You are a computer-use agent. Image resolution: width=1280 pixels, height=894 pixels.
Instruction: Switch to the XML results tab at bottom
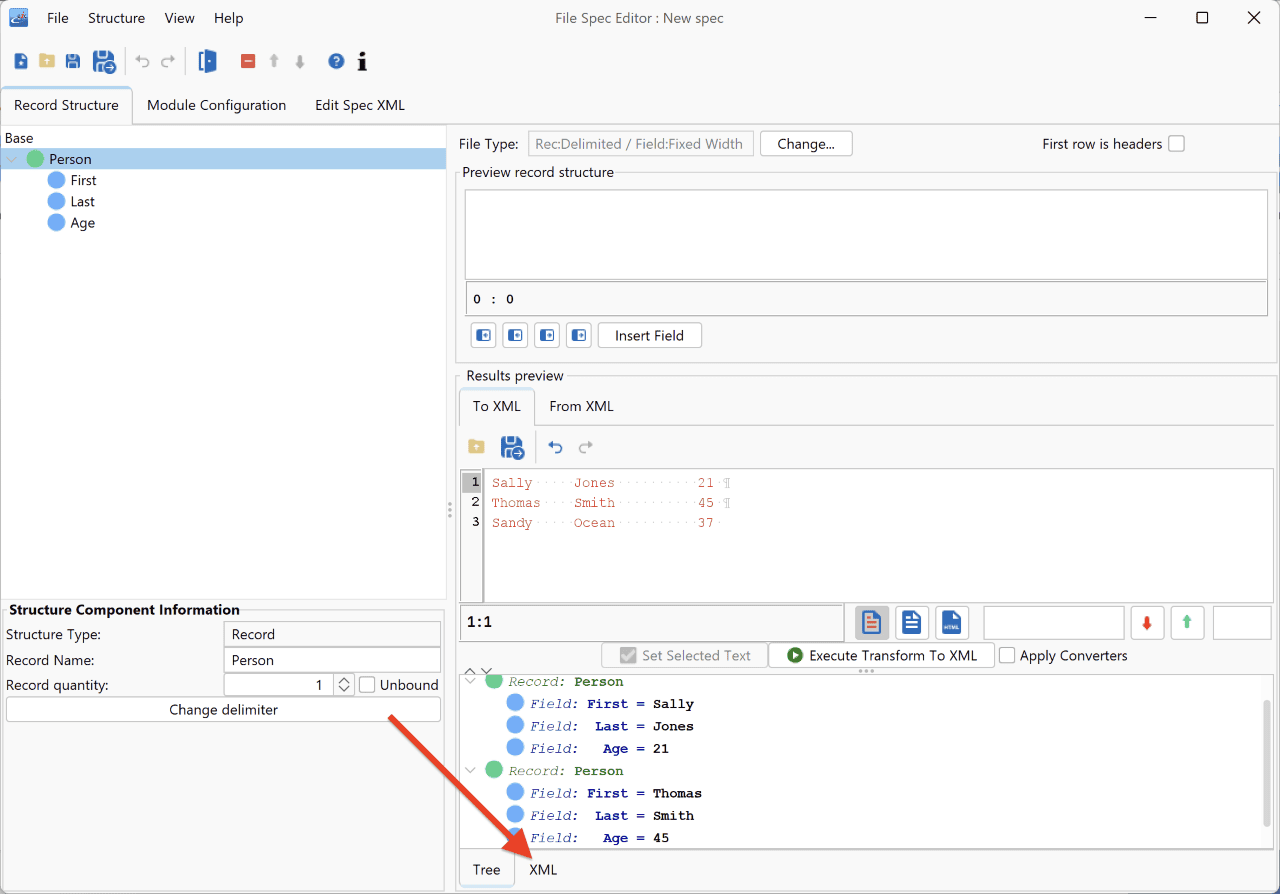coord(543,869)
